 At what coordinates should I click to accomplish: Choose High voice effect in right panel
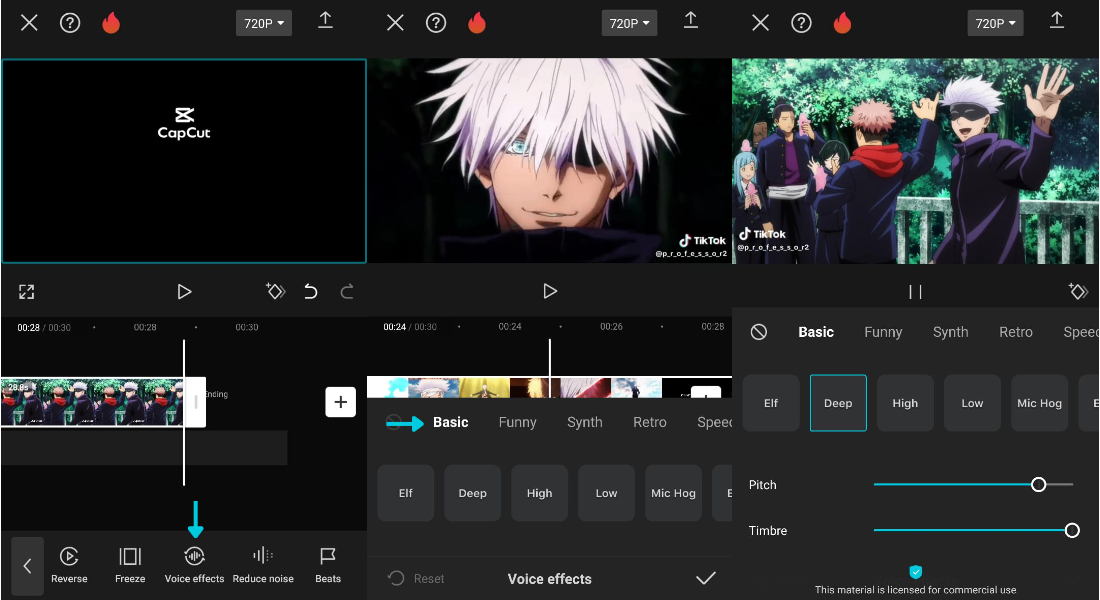(x=905, y=403)
